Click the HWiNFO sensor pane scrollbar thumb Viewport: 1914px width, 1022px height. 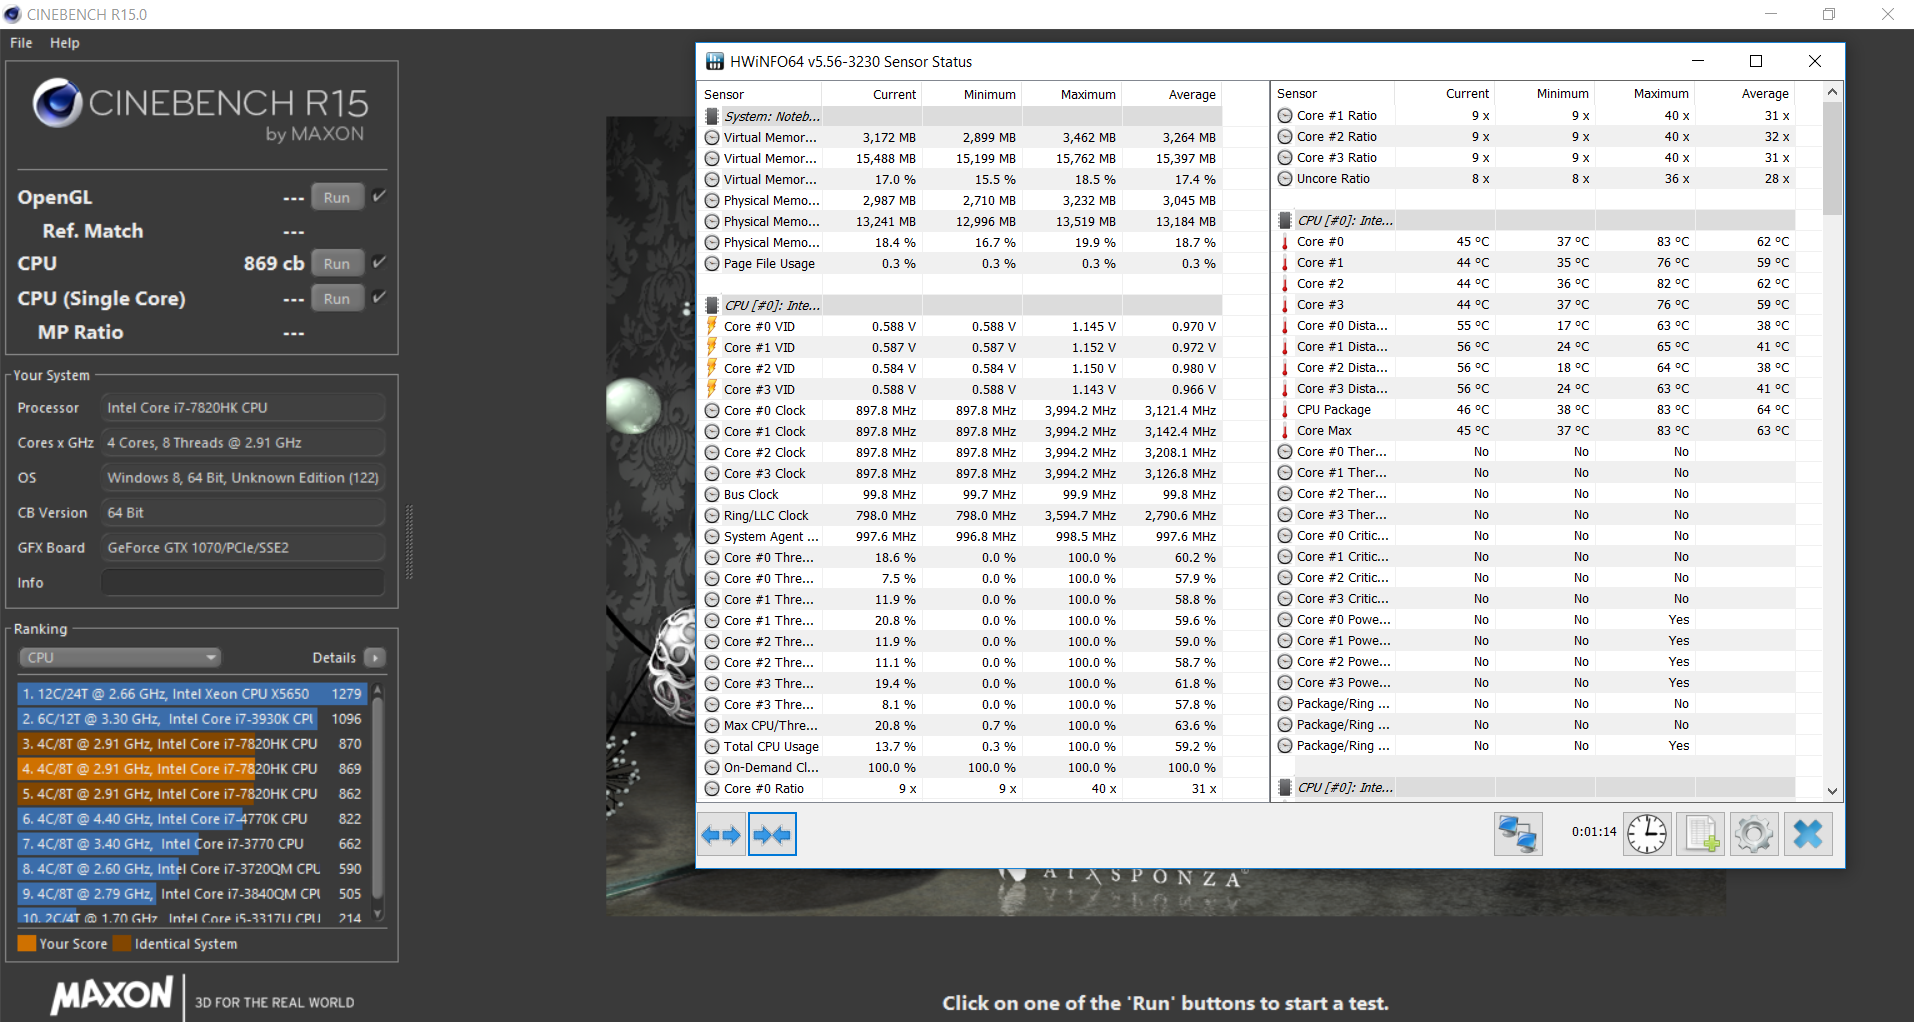tap(1832, 158)
